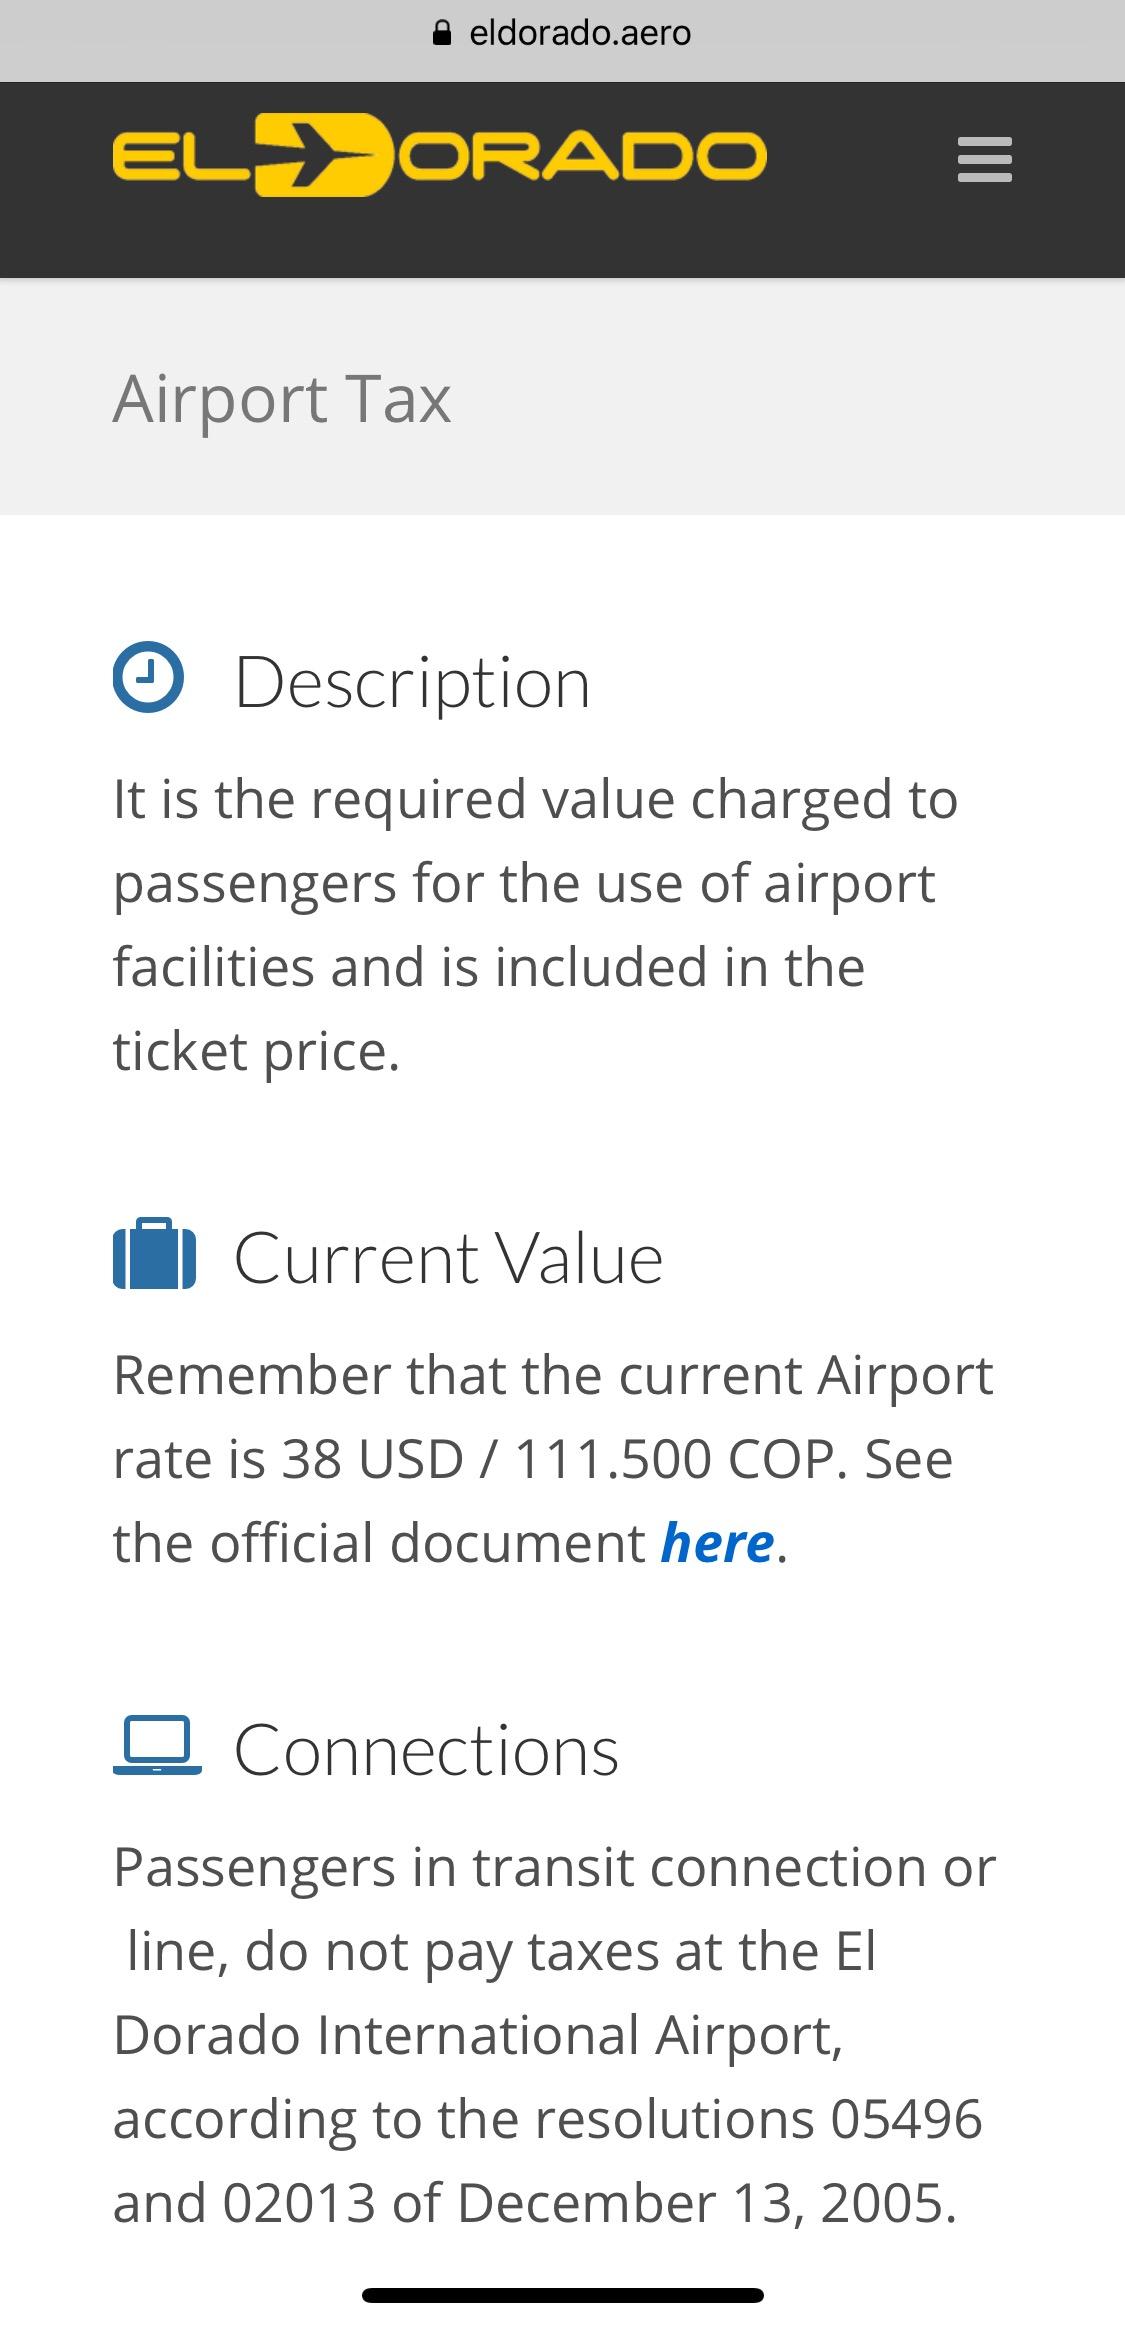Open the official document 'here' link

(x=718, y=1543)
